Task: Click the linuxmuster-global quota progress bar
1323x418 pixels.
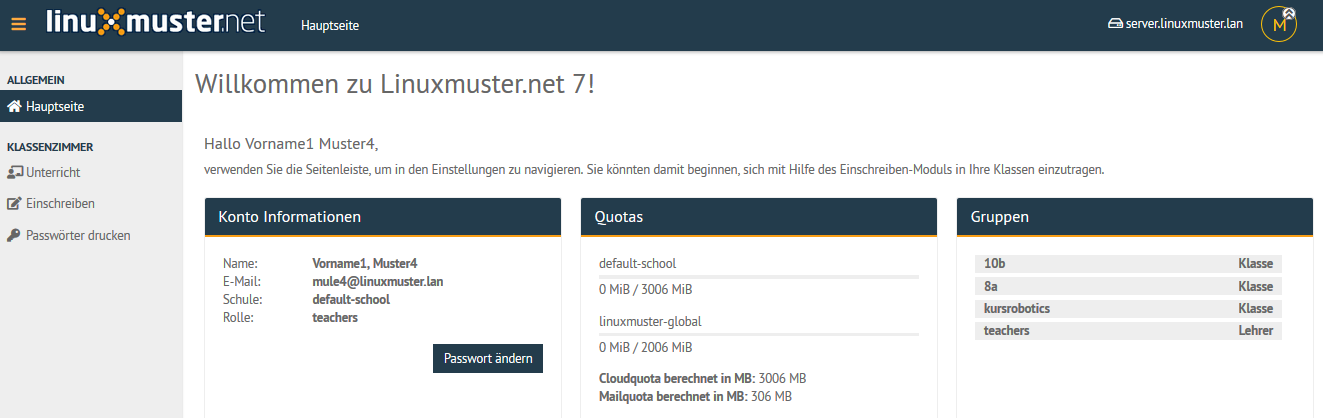Action: click(x=758, y=335)
